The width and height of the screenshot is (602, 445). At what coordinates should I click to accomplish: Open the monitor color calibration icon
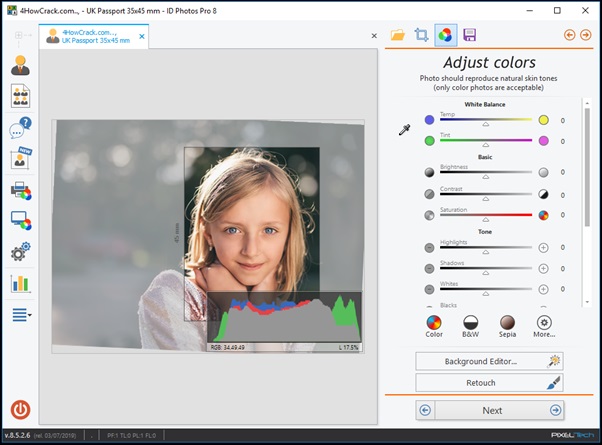[21, 220]
